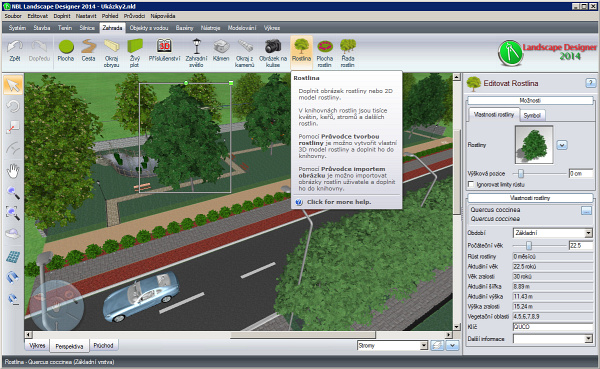Viewport: 600px width, 369px height.
Task: Collapse the Vlastnosti rostliny section header
Action: point(530,198)
